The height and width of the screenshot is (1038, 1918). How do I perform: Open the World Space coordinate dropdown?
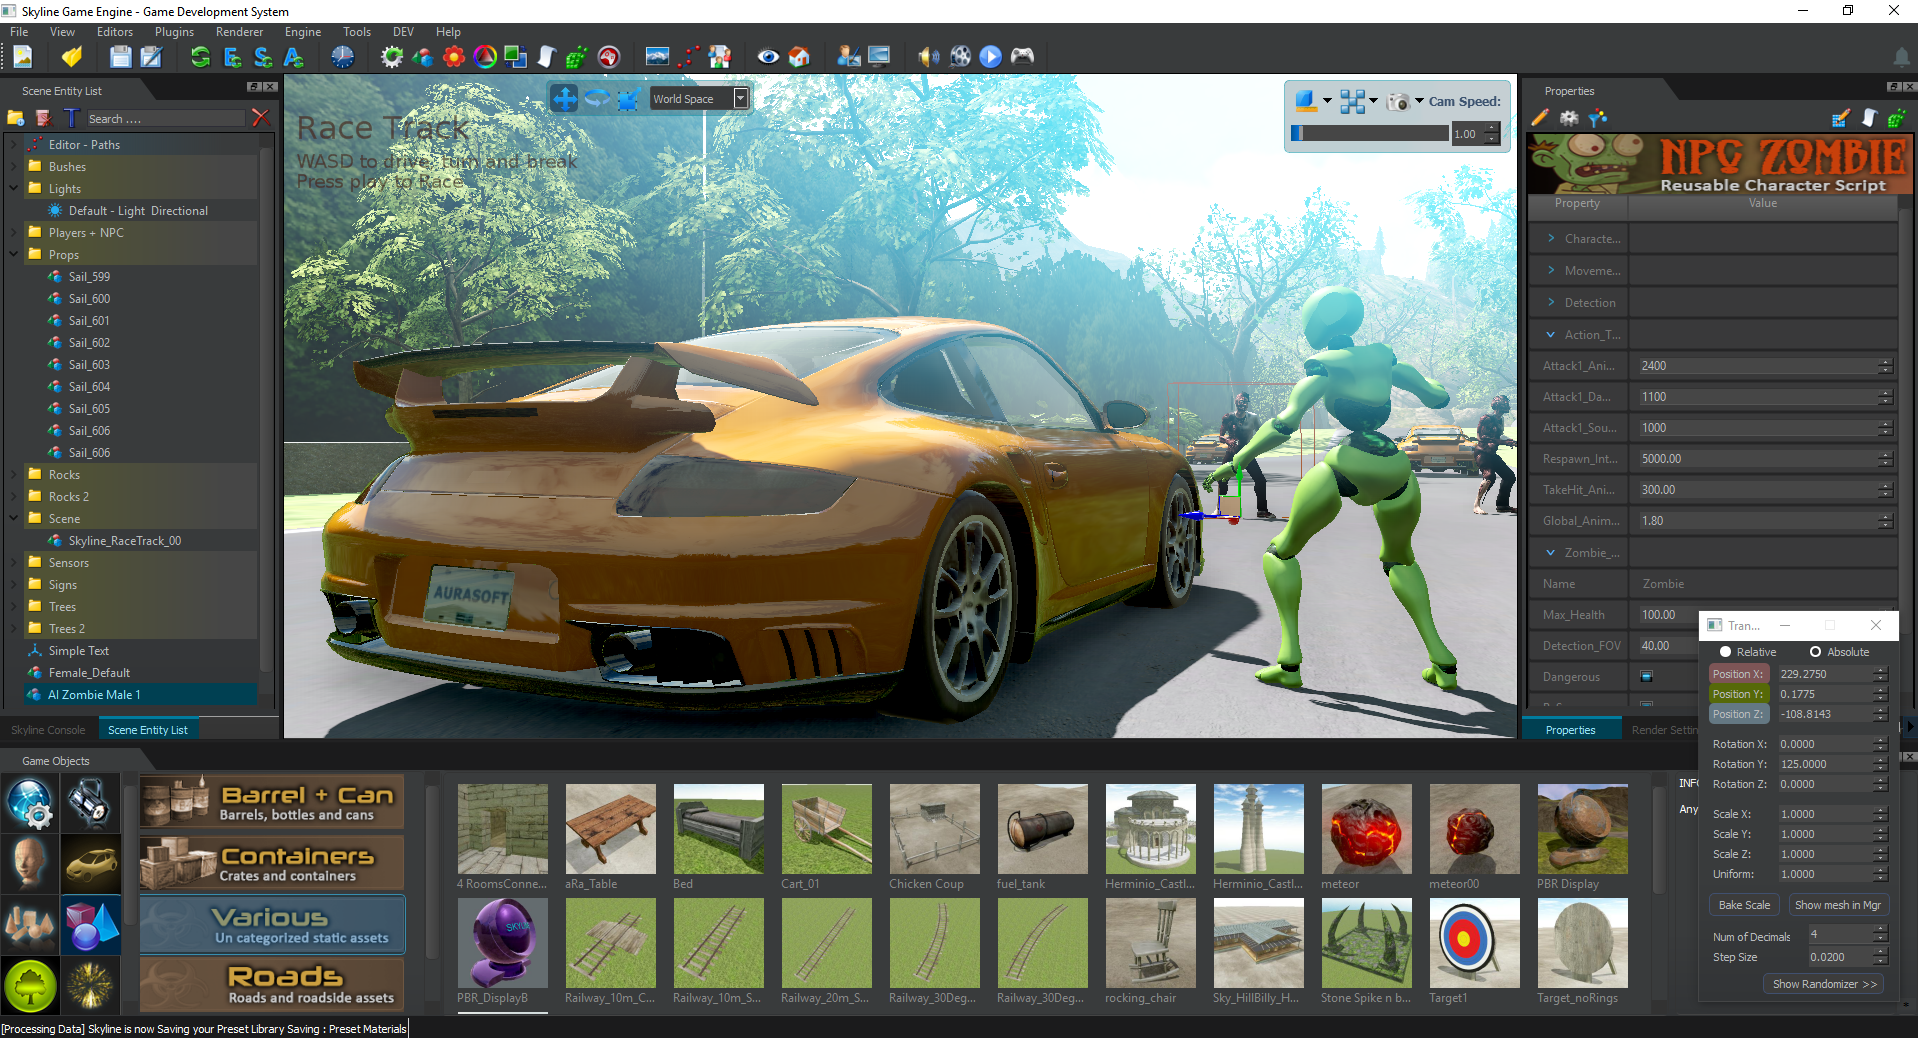(739, 98)
